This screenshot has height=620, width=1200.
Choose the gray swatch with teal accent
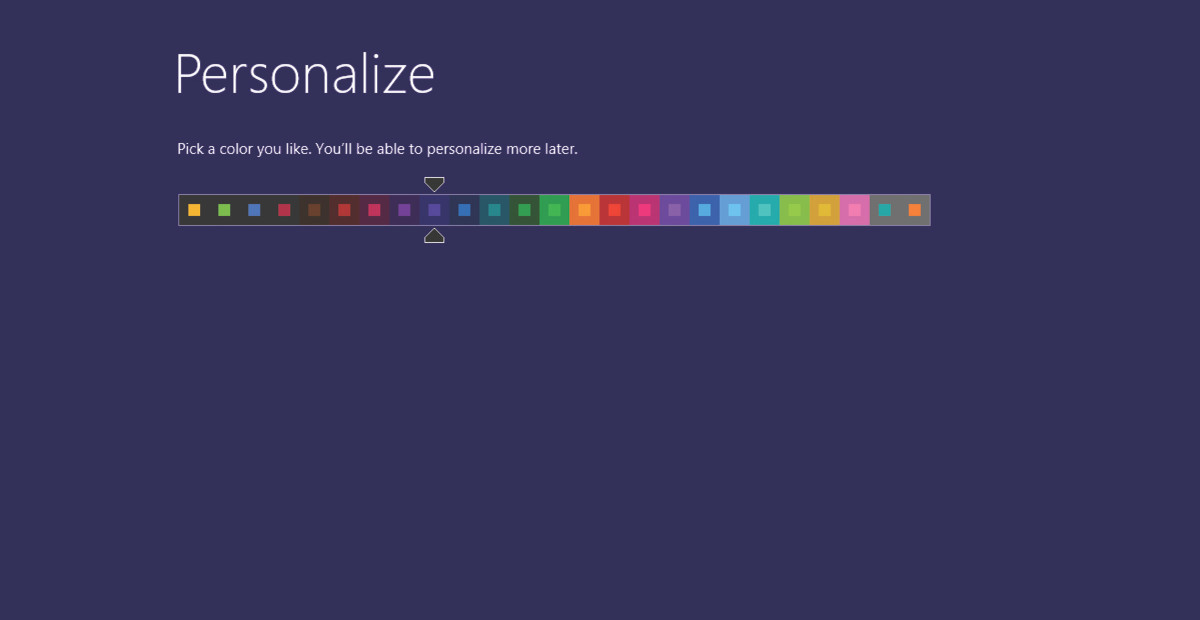(884, 210)
